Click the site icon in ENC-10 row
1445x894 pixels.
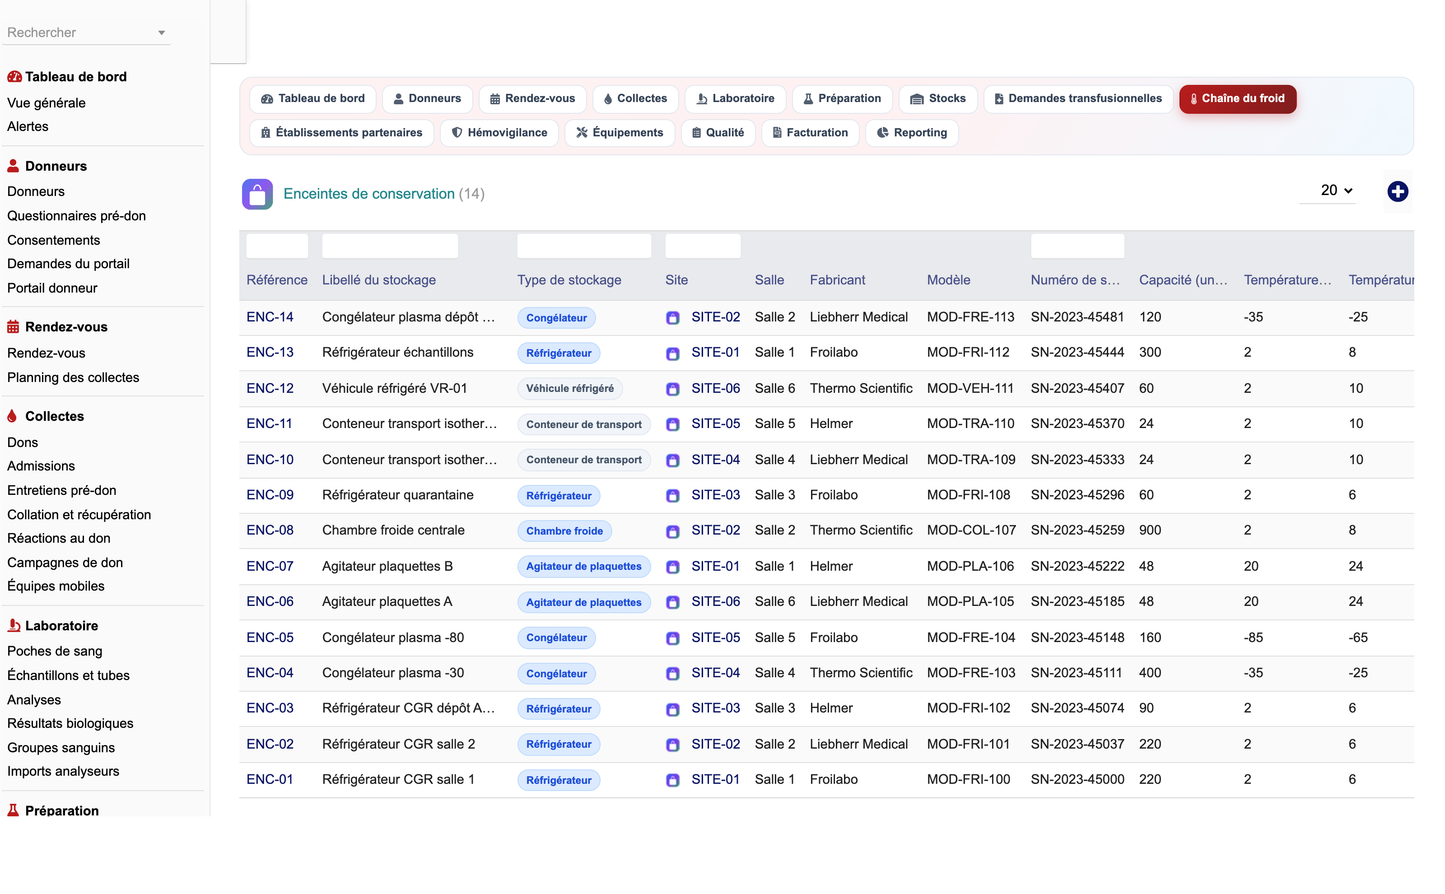(673, 460)
